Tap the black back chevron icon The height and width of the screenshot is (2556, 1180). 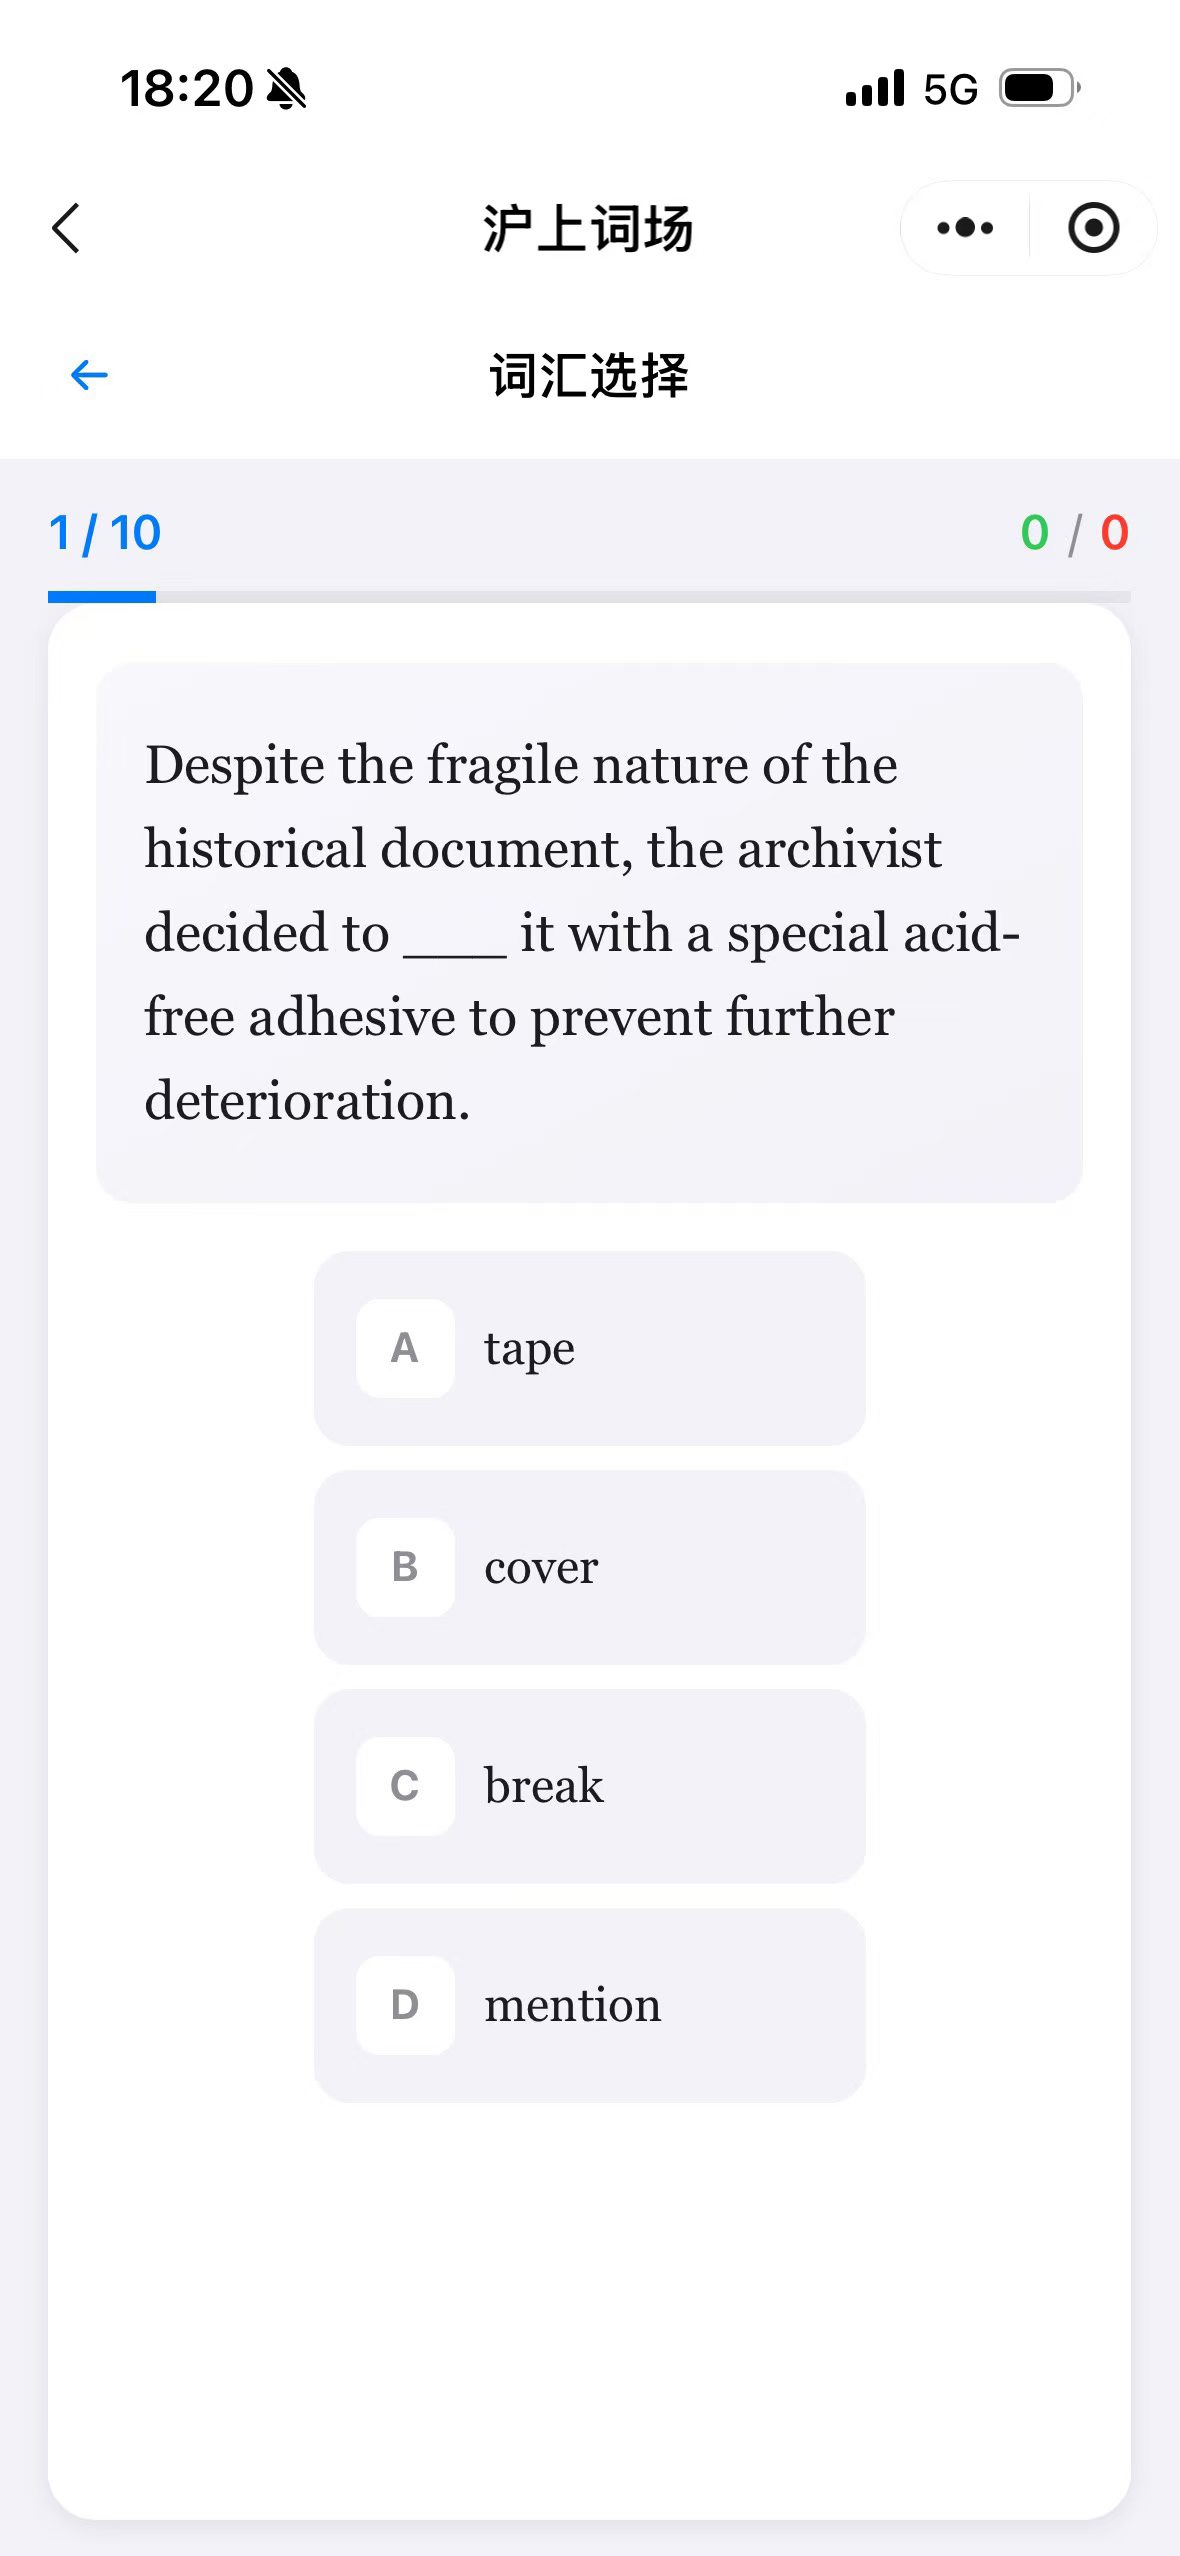tap(66, 228)
